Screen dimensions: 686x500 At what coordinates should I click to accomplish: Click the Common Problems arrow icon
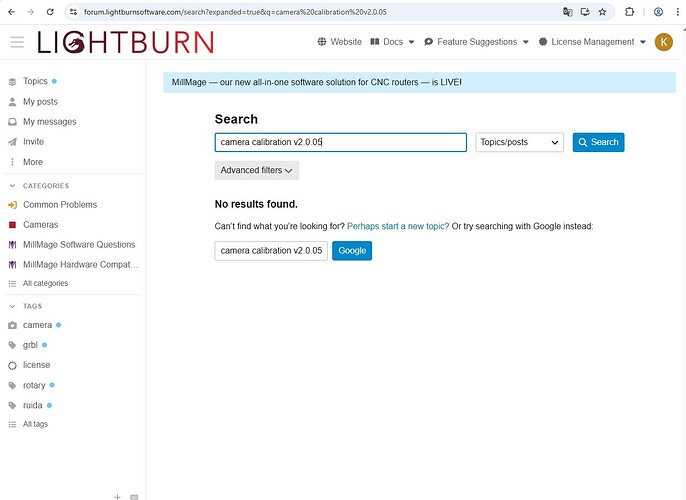point(12,205)
